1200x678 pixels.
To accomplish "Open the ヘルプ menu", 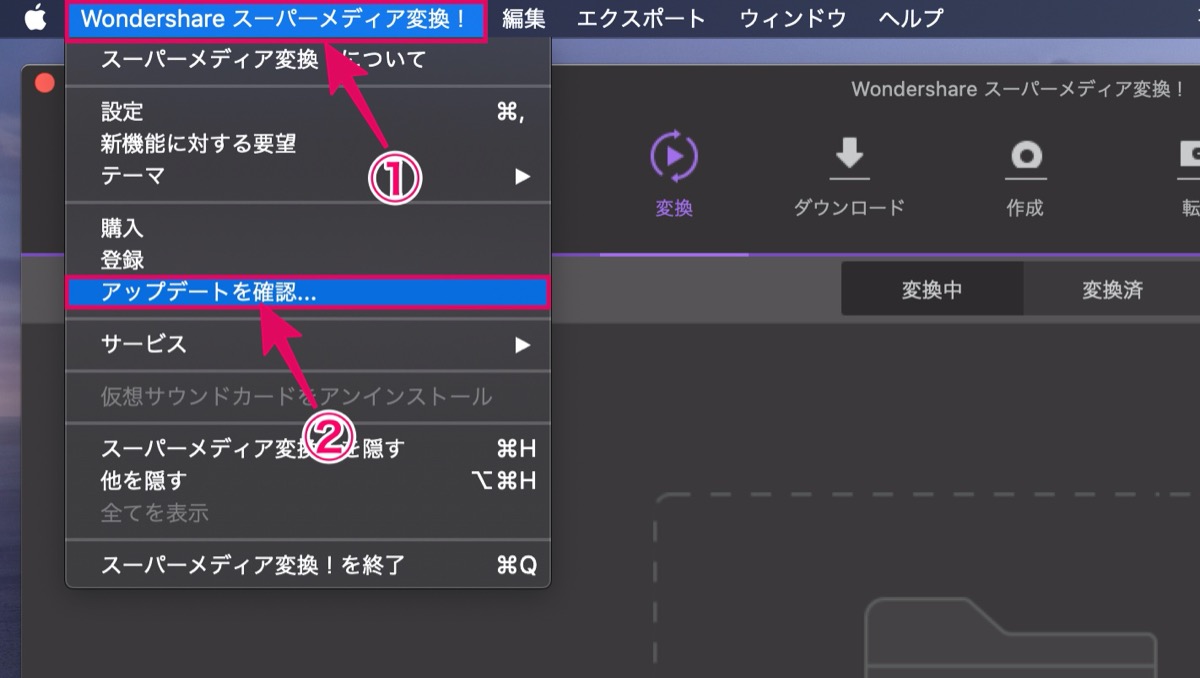I will (x=910, y=19).
